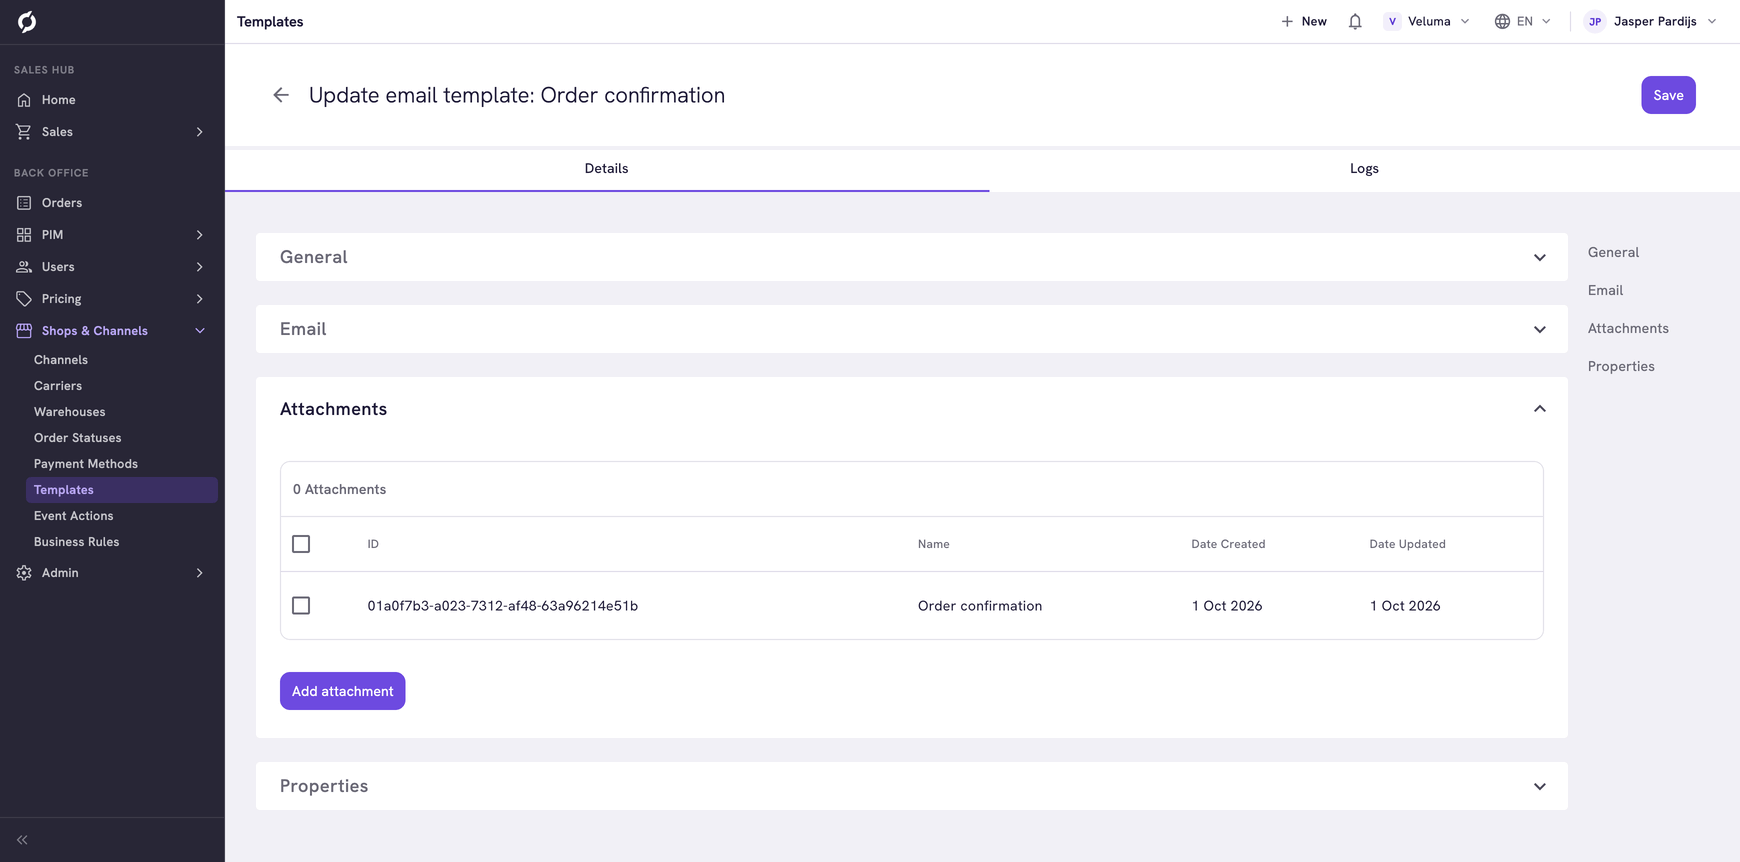Open Warehouses in sidebar
This screenshot has height=862, width=1740.
click(x=69, y=412)
